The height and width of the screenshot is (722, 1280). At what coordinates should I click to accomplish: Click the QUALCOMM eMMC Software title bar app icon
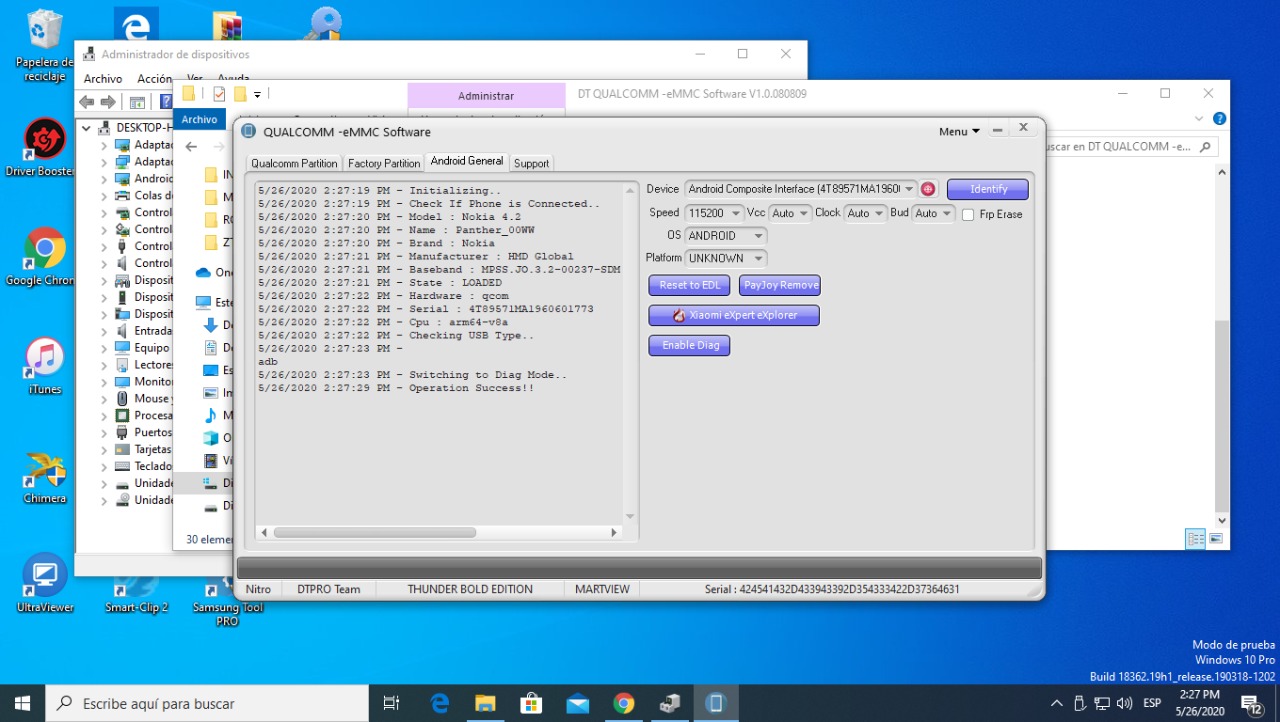[249, 132]
